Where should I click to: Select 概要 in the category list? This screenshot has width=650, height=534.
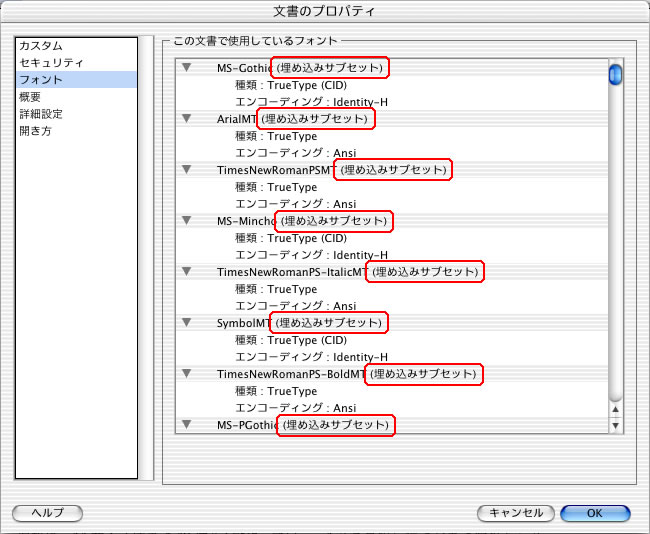76,97
